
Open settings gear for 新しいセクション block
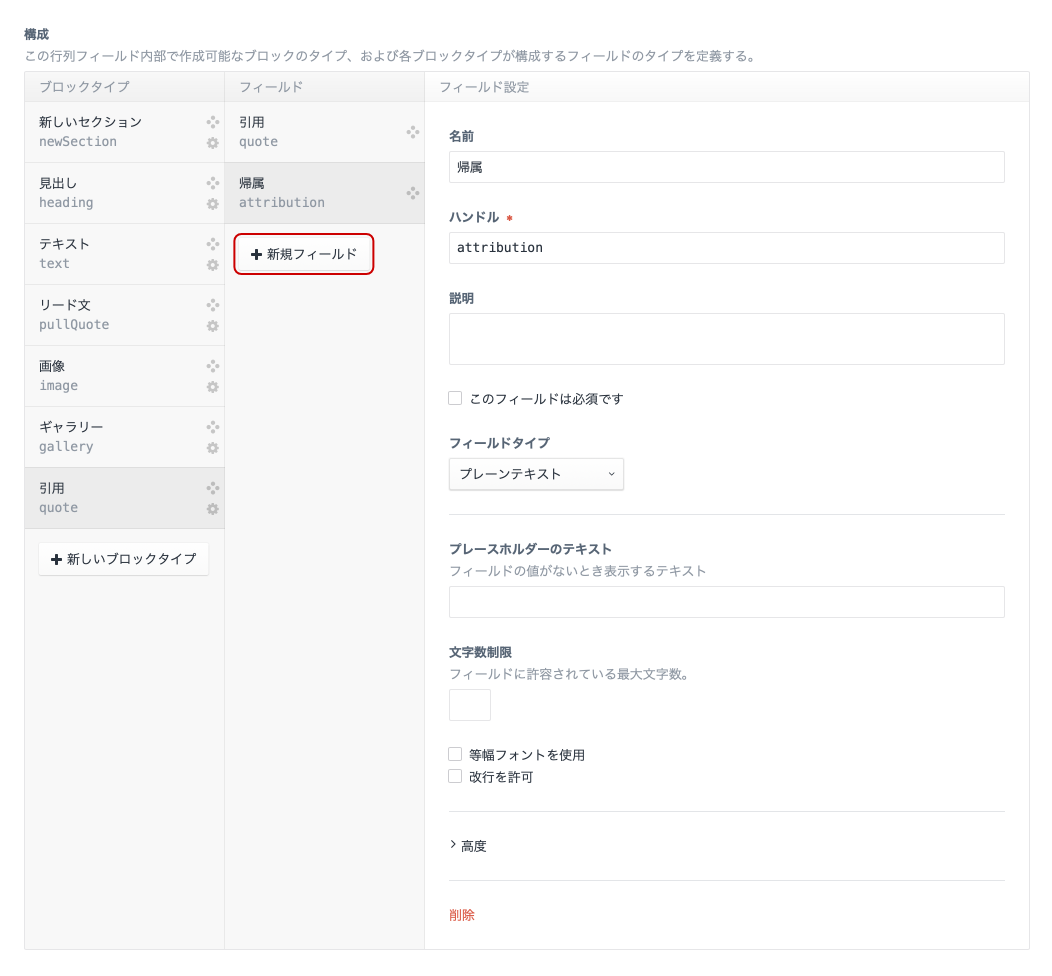coord(212,143)
